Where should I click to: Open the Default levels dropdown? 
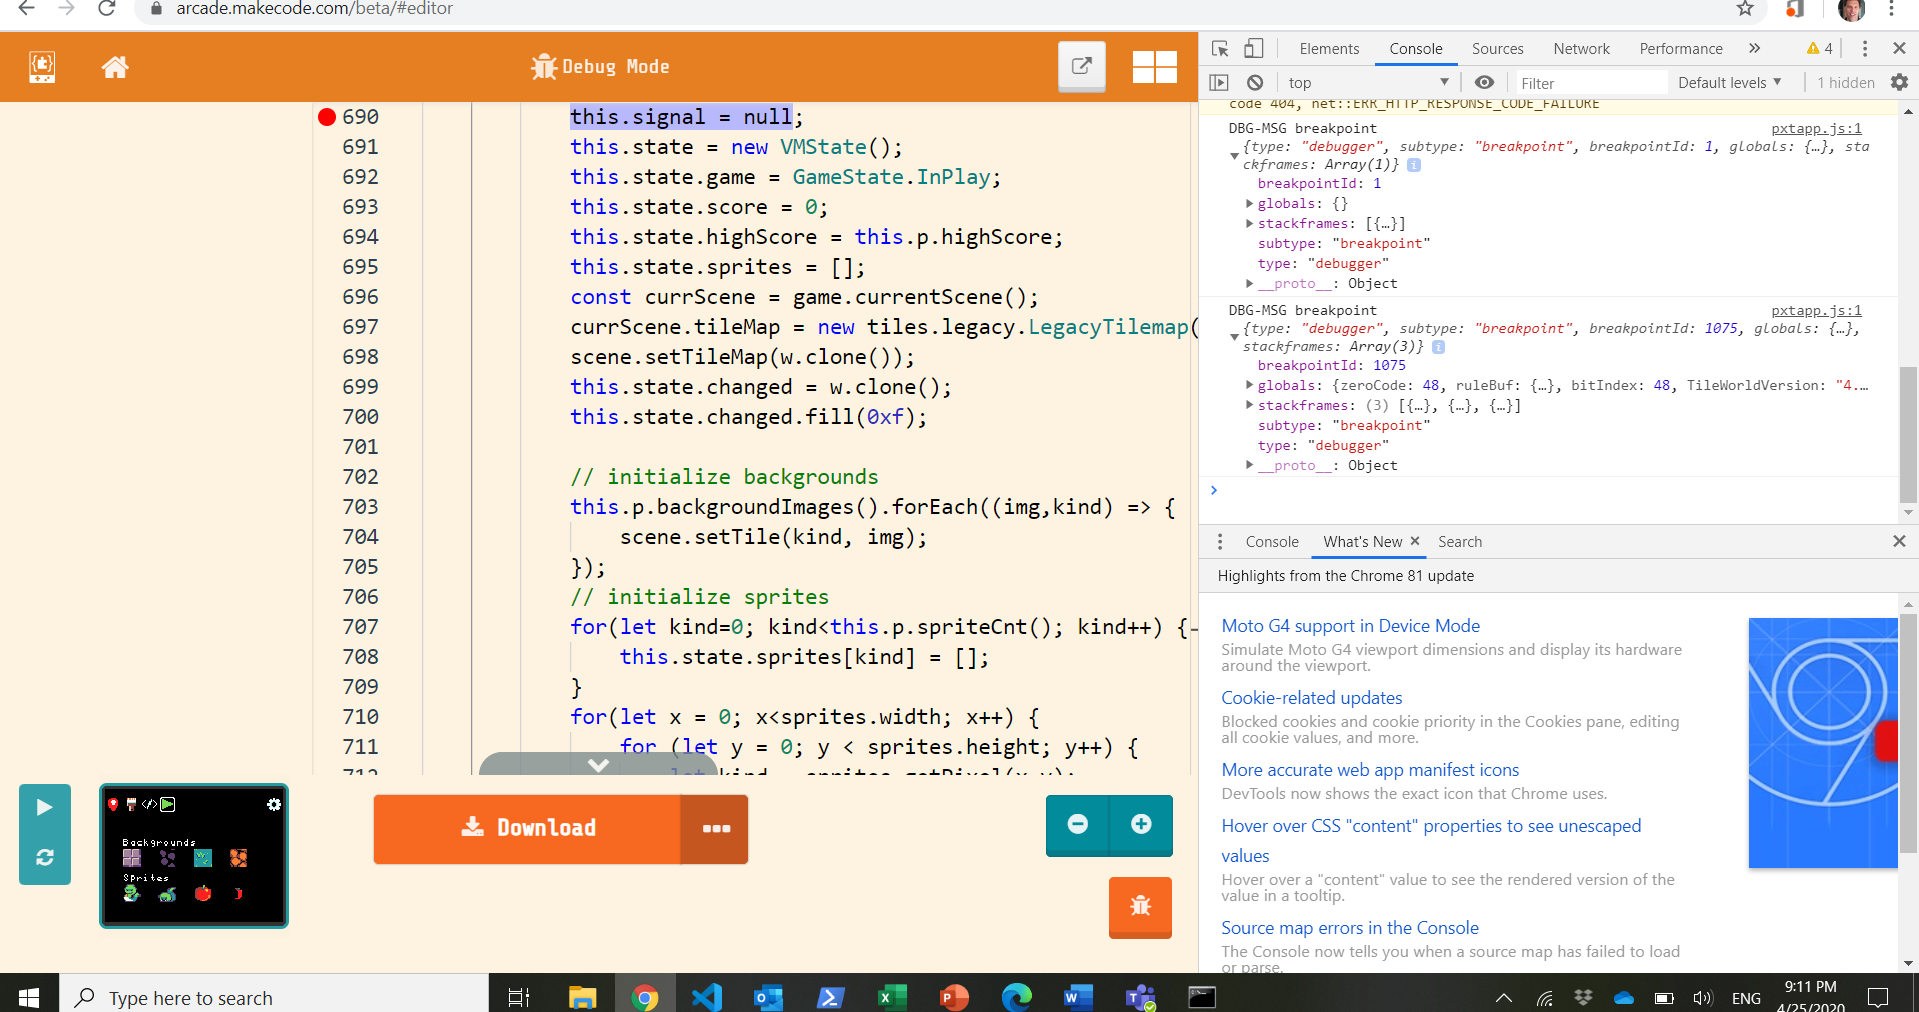pos(1727,82)
